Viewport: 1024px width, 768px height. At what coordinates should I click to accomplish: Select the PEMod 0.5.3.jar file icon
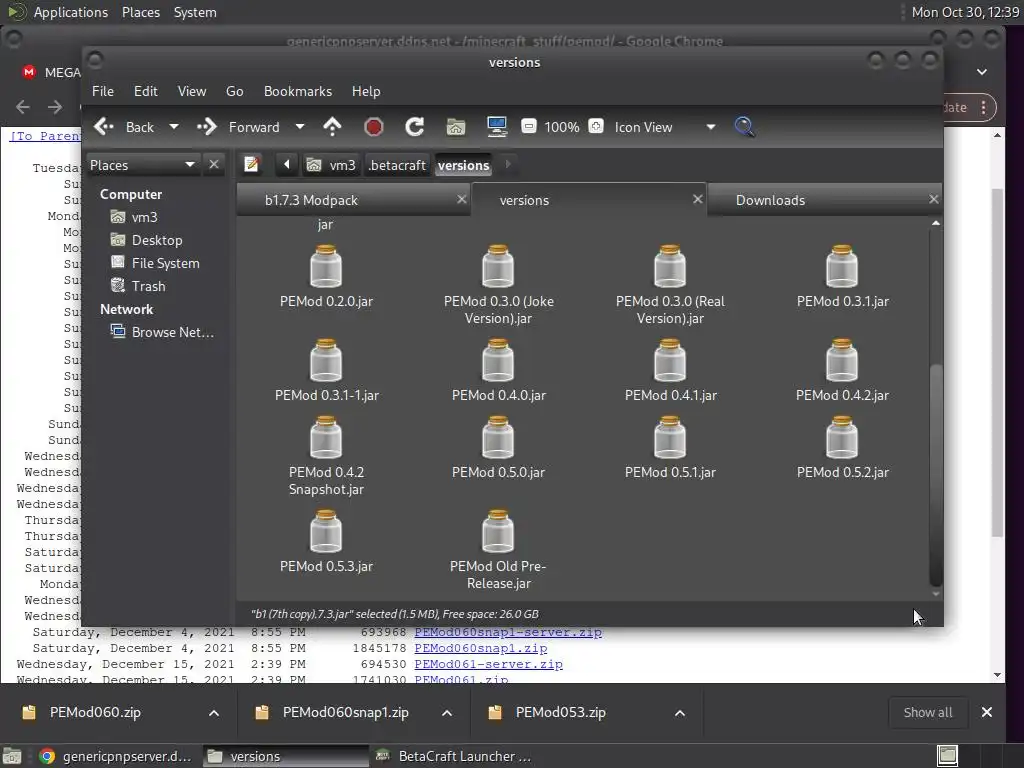pyautogui.click(x=326, y=532)
